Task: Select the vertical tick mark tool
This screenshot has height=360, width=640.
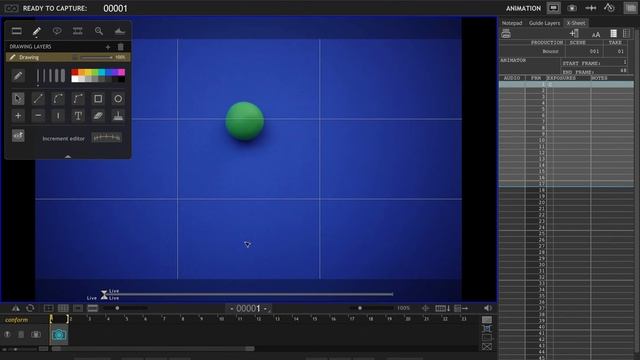Action: pos(58,116)
